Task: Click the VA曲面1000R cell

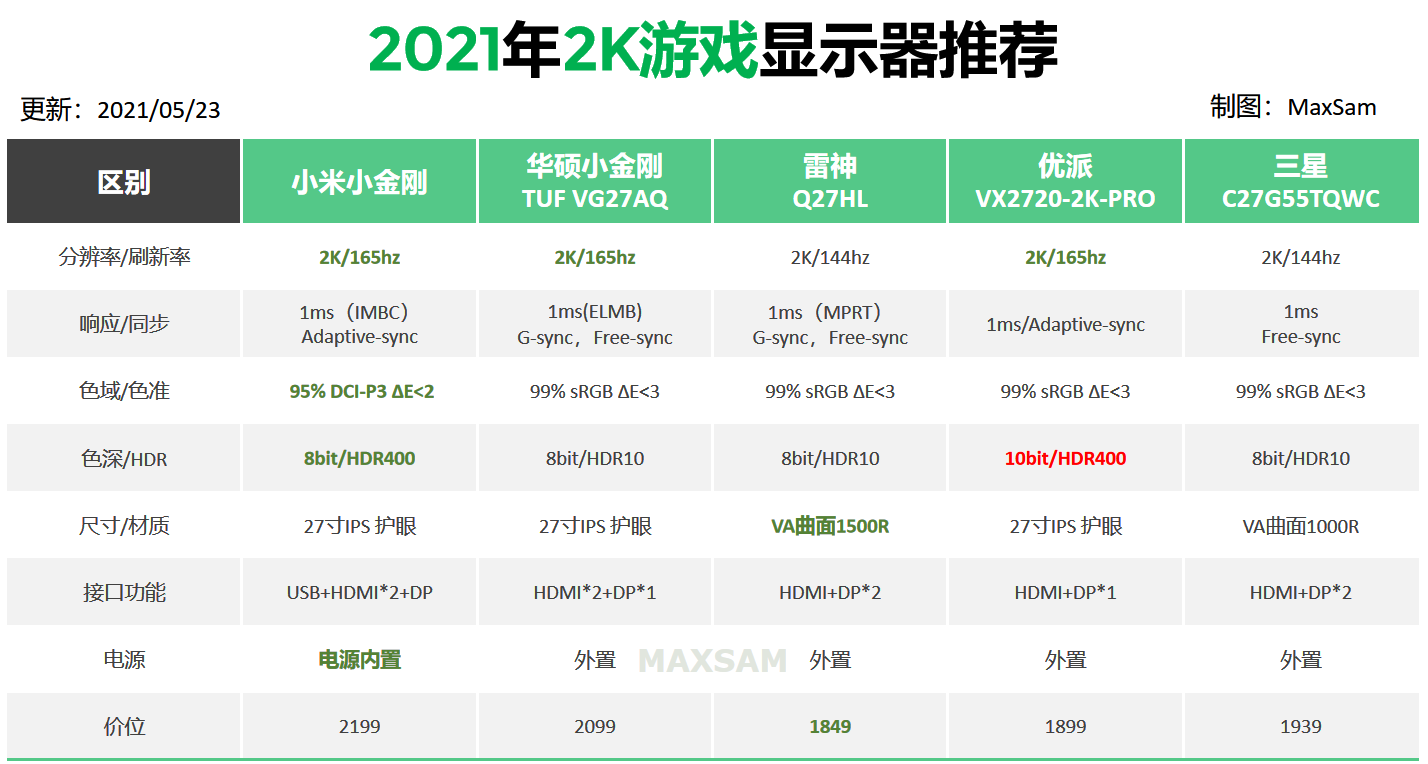Action: pyautogui.click(x=1301, y=525)
